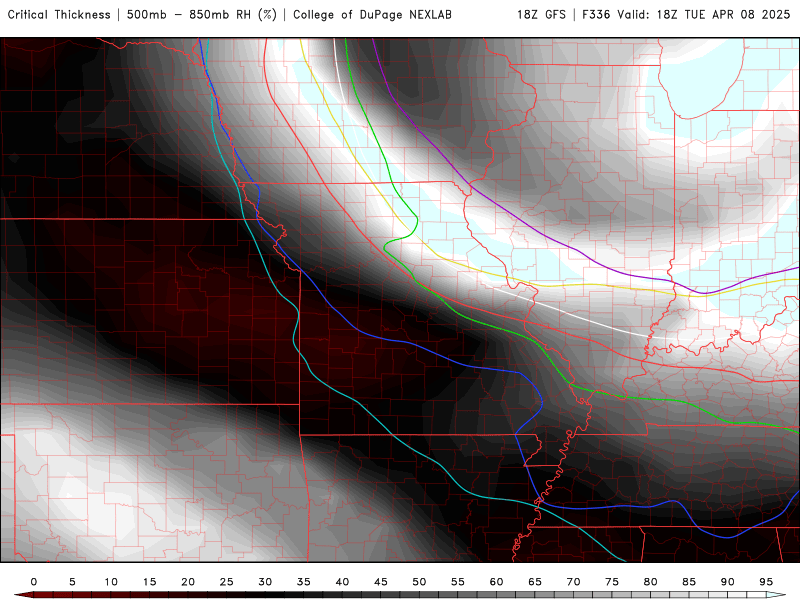Screen dimensions: 800x600
Task: Click the '40' label on the color scale
Action: pos(342,582)
